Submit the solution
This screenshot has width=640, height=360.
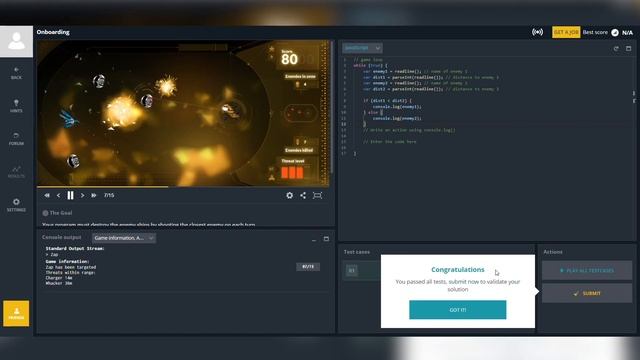(587, 293)
